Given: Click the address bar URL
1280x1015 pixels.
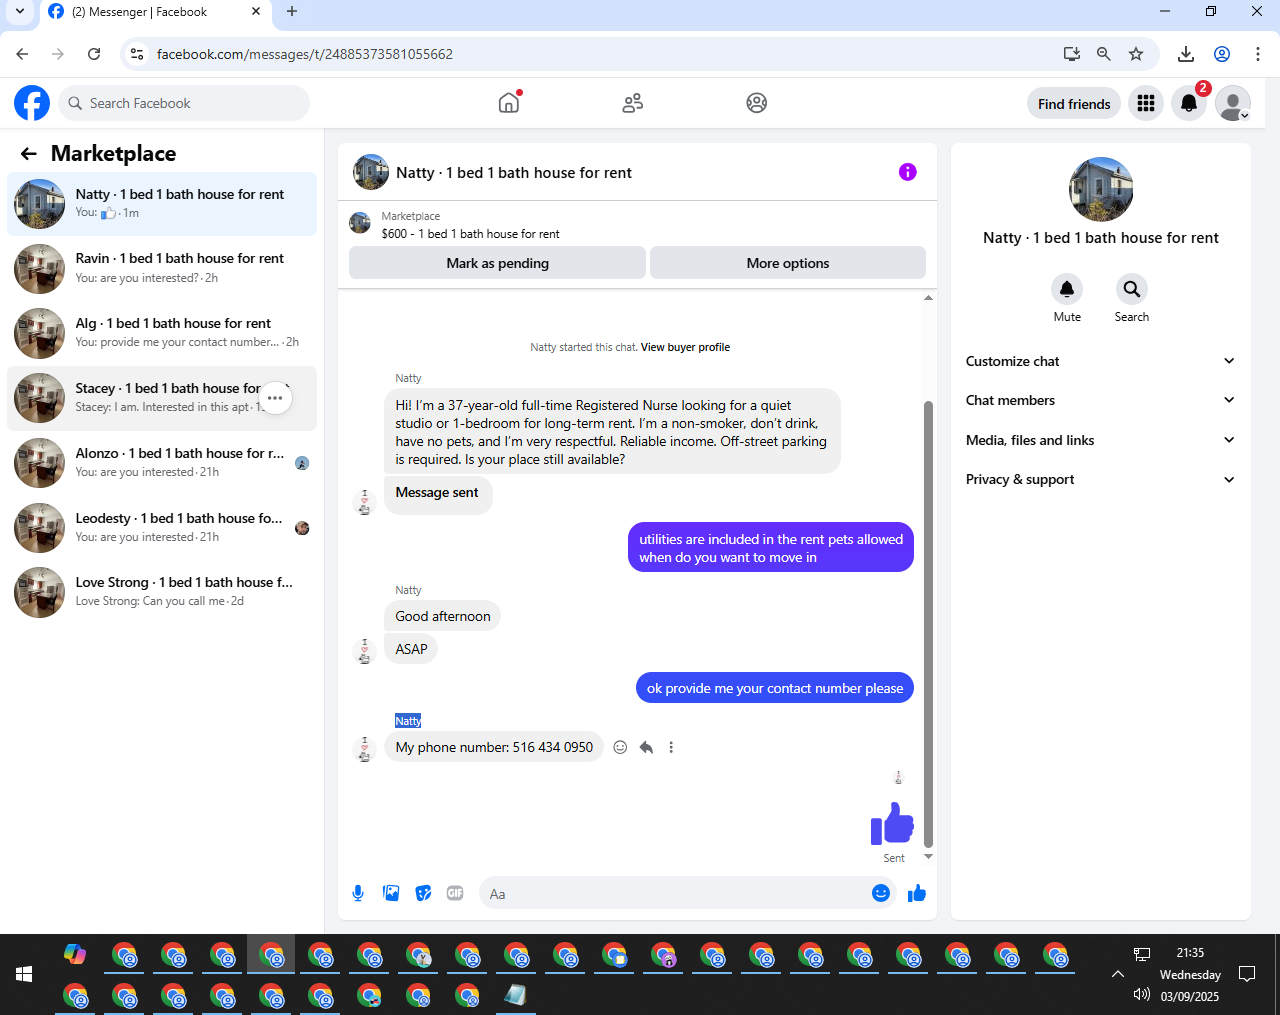Looking at the screenshot, I should 304,54.
